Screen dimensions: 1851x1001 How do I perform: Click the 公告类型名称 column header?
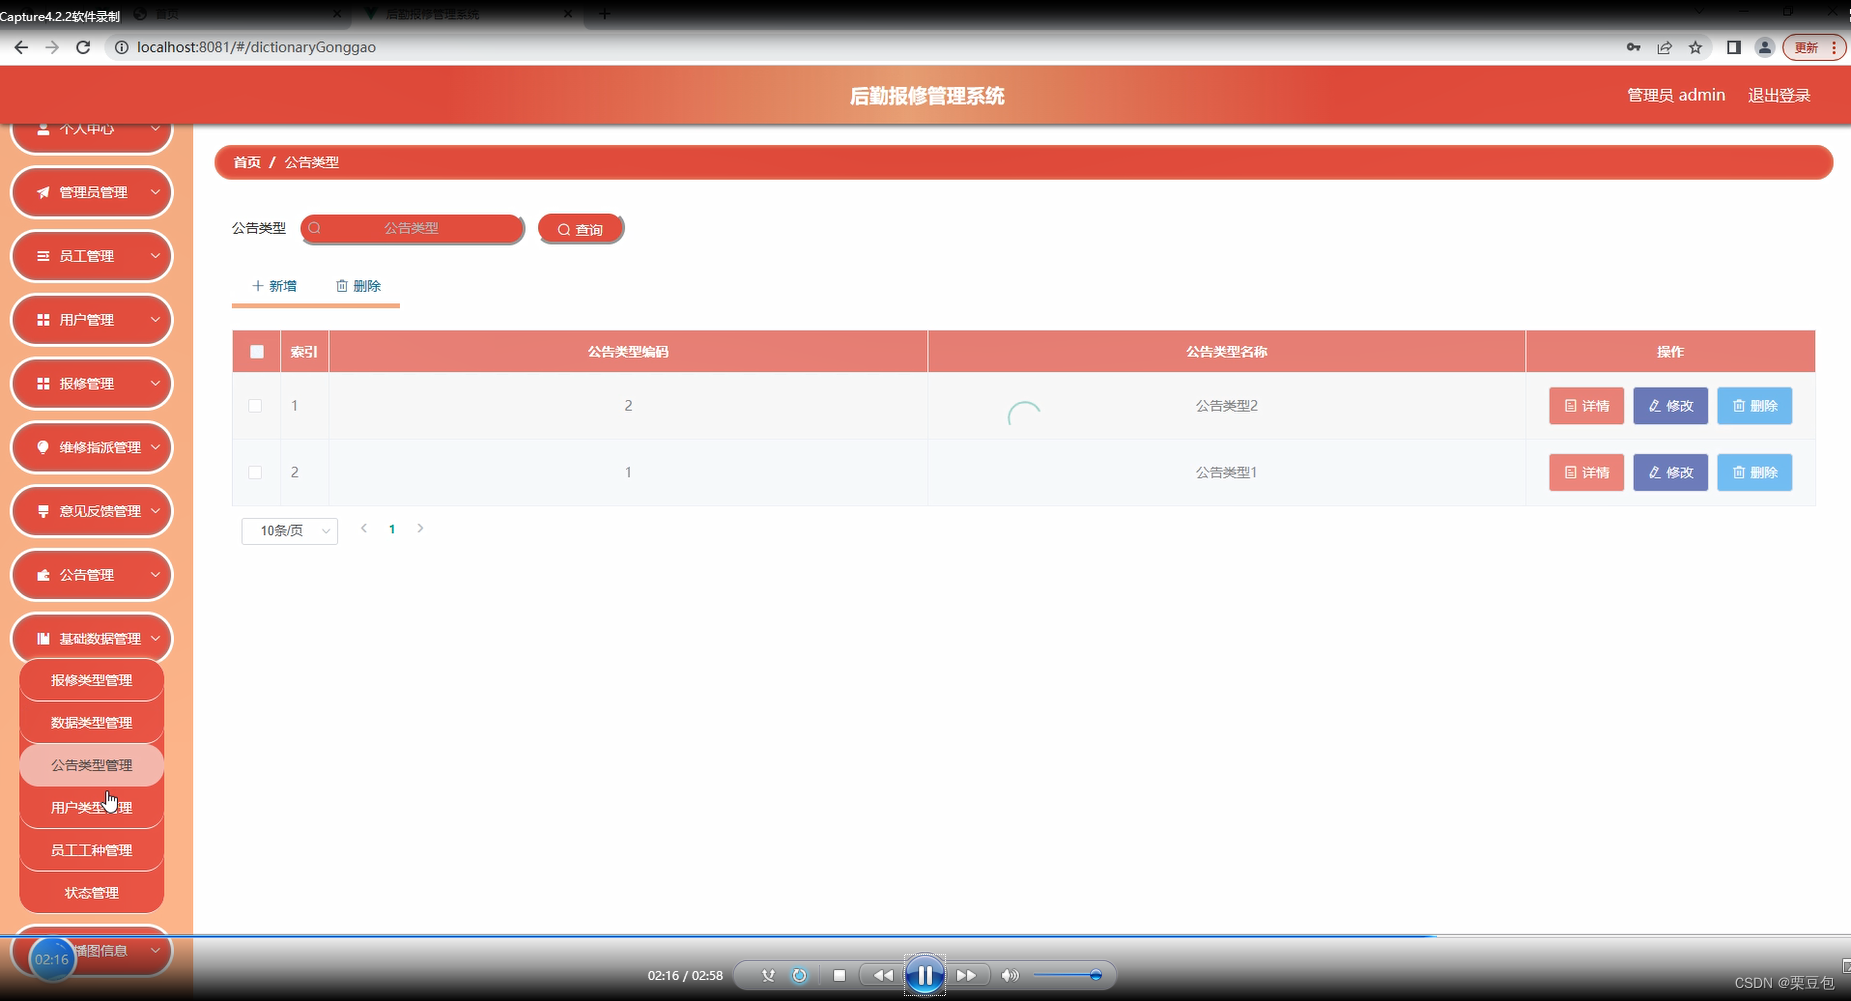point(1227,352)
